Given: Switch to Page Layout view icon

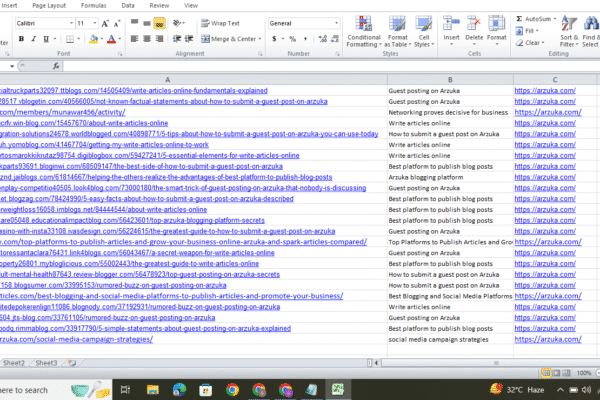Looking at the screenshot, I should coord(556,373).
